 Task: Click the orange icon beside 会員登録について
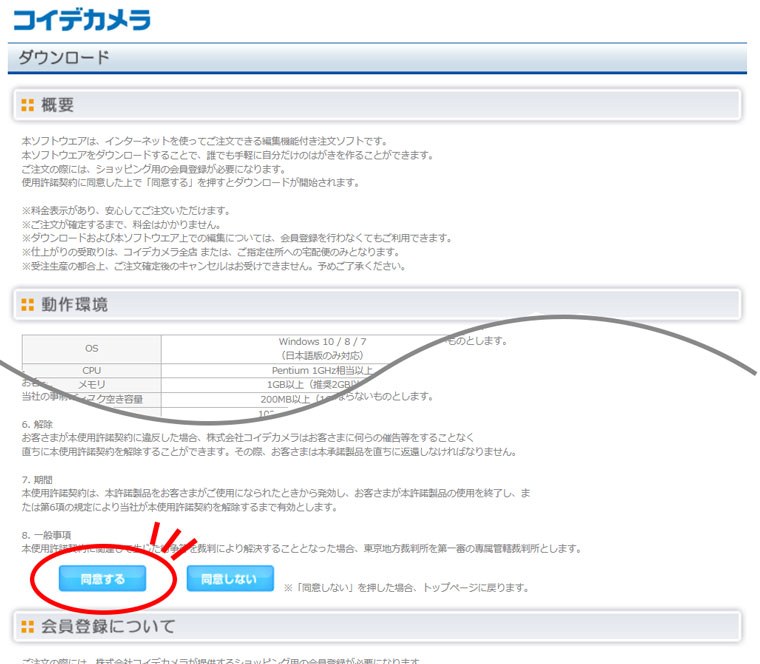coord(27,627)
